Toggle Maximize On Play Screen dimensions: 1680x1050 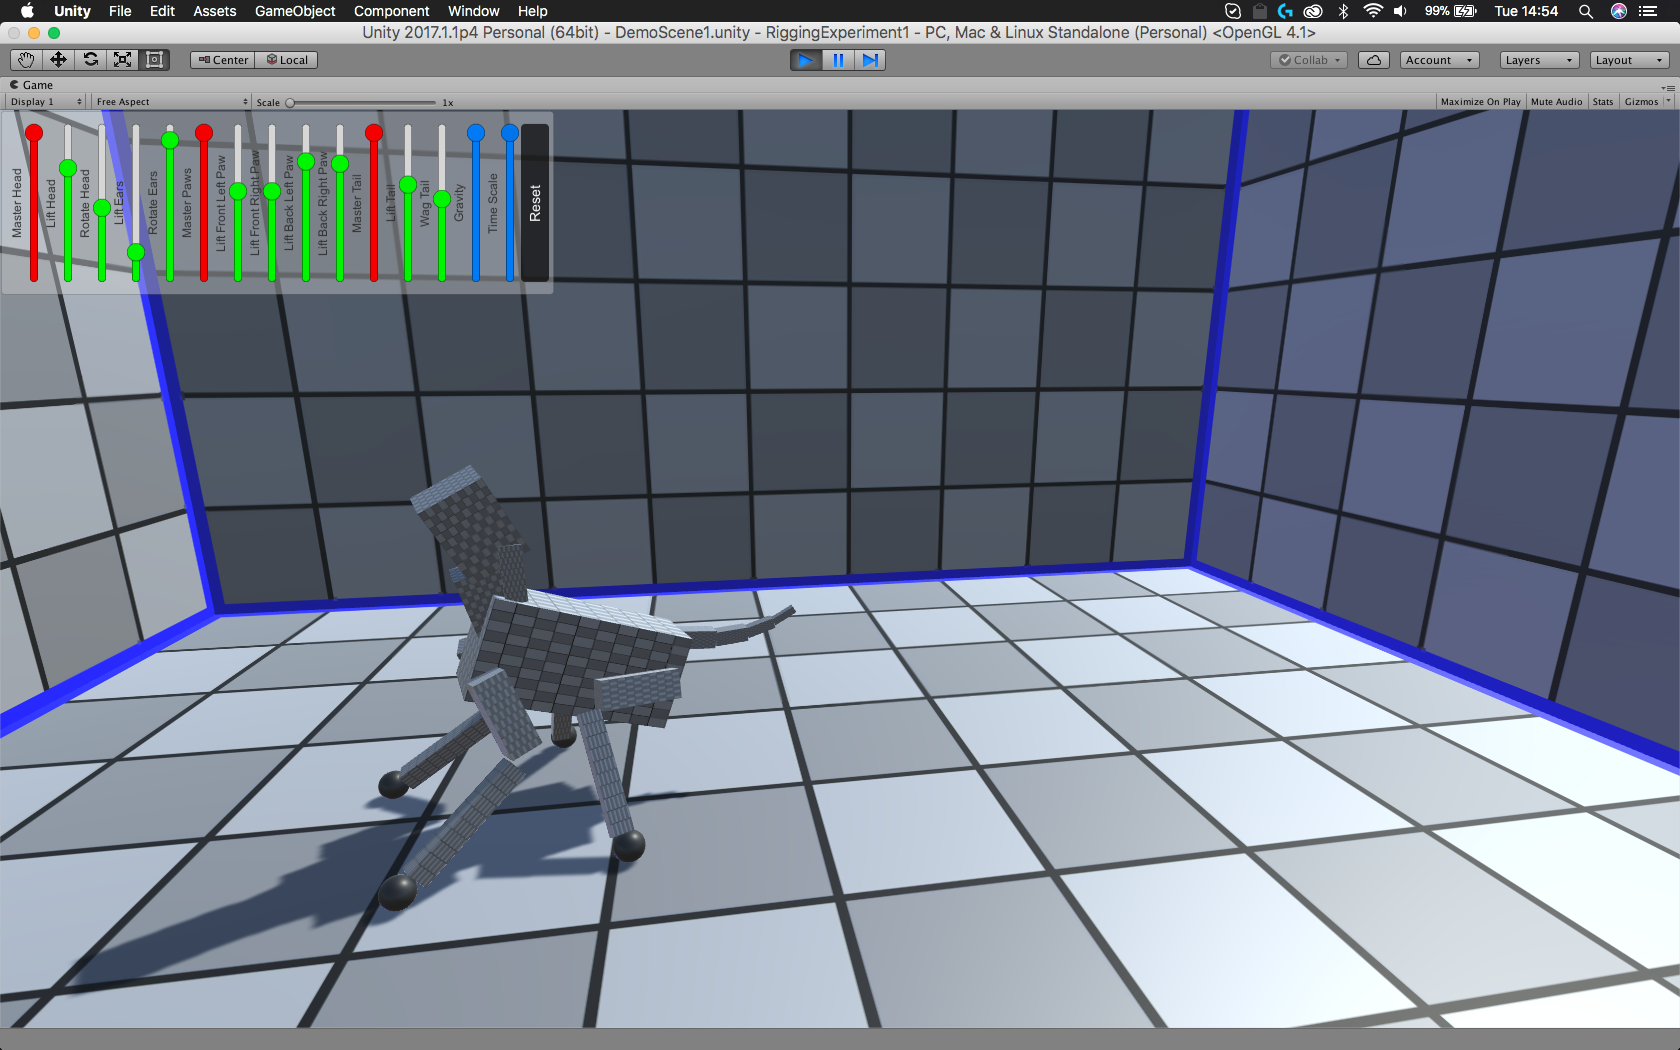(1479, 102)
